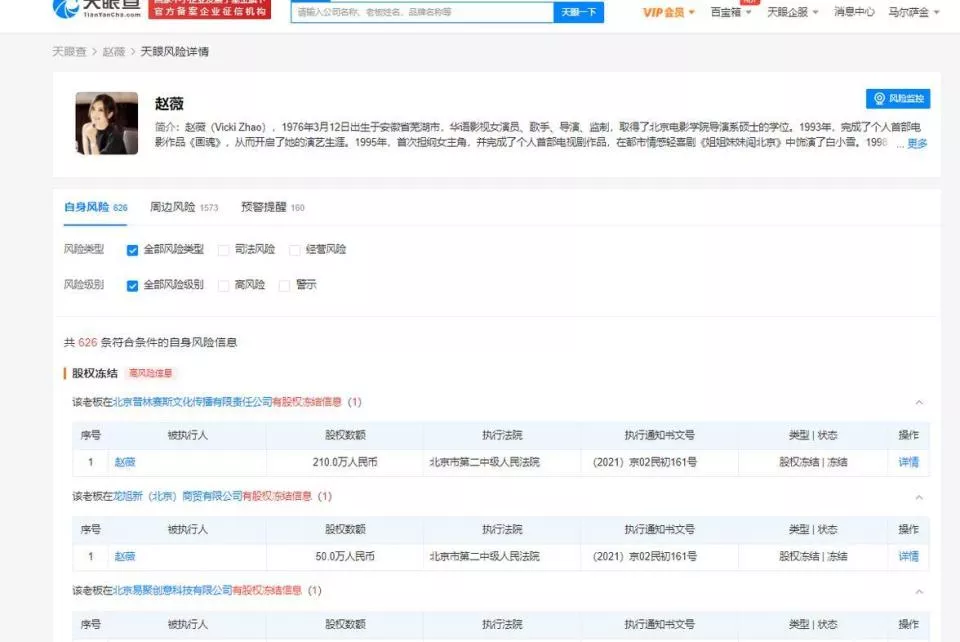Click the 626 risk count text

pyautogui.click(x=88, y=343)
